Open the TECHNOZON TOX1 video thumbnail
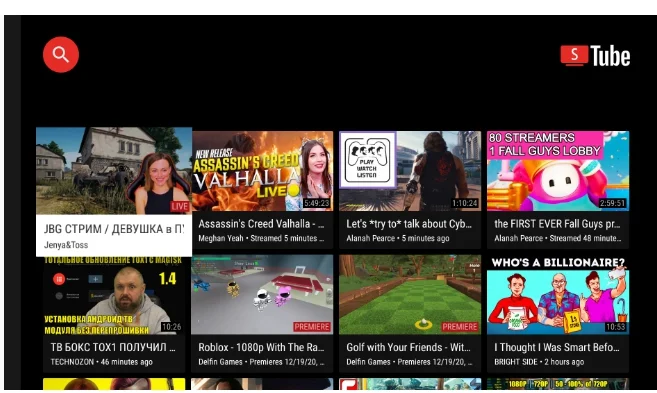This screenshot has width=657, height=393. pos(114,296)
